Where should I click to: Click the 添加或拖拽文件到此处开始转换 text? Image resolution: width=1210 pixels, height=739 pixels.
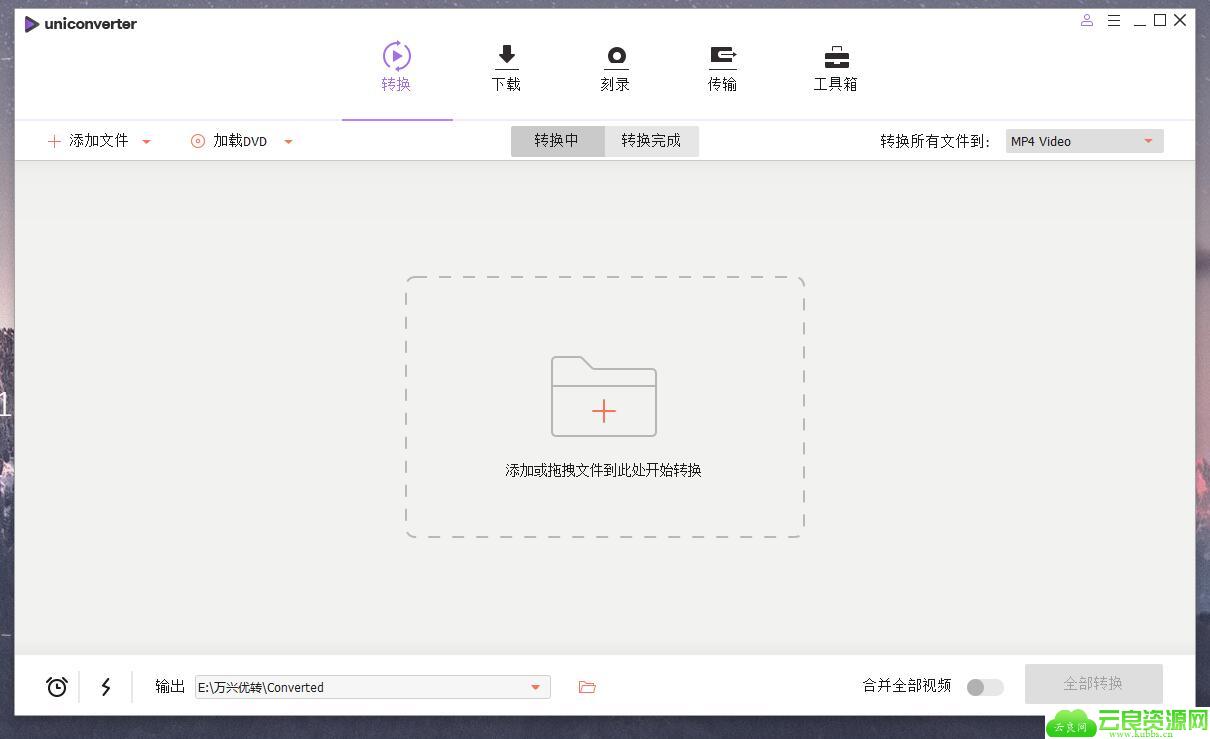pos(604,470)
